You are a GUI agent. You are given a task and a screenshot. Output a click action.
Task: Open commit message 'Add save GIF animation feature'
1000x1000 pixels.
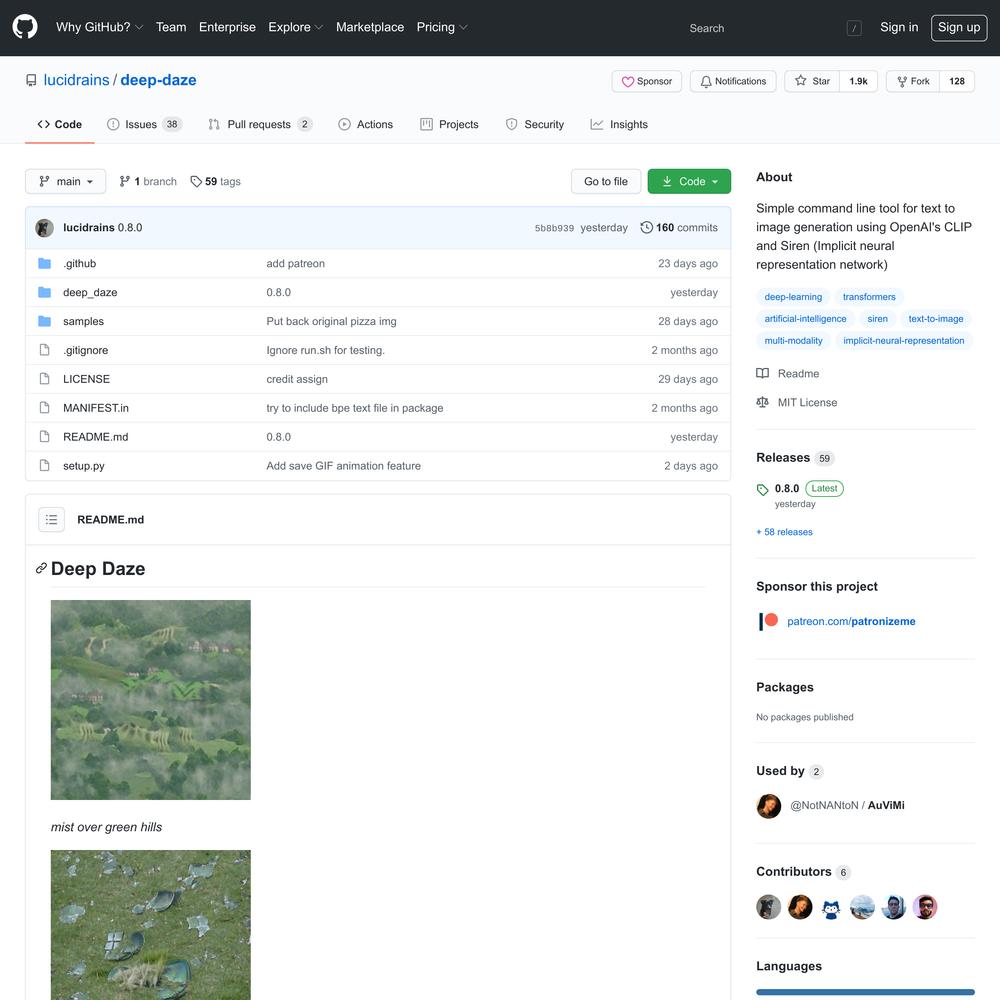[x=344, y=466]
